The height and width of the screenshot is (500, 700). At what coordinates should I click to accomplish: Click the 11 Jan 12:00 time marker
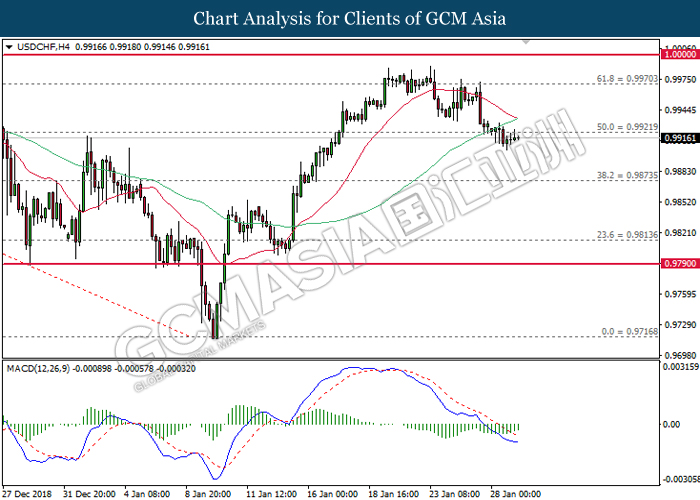pos(271,494)
